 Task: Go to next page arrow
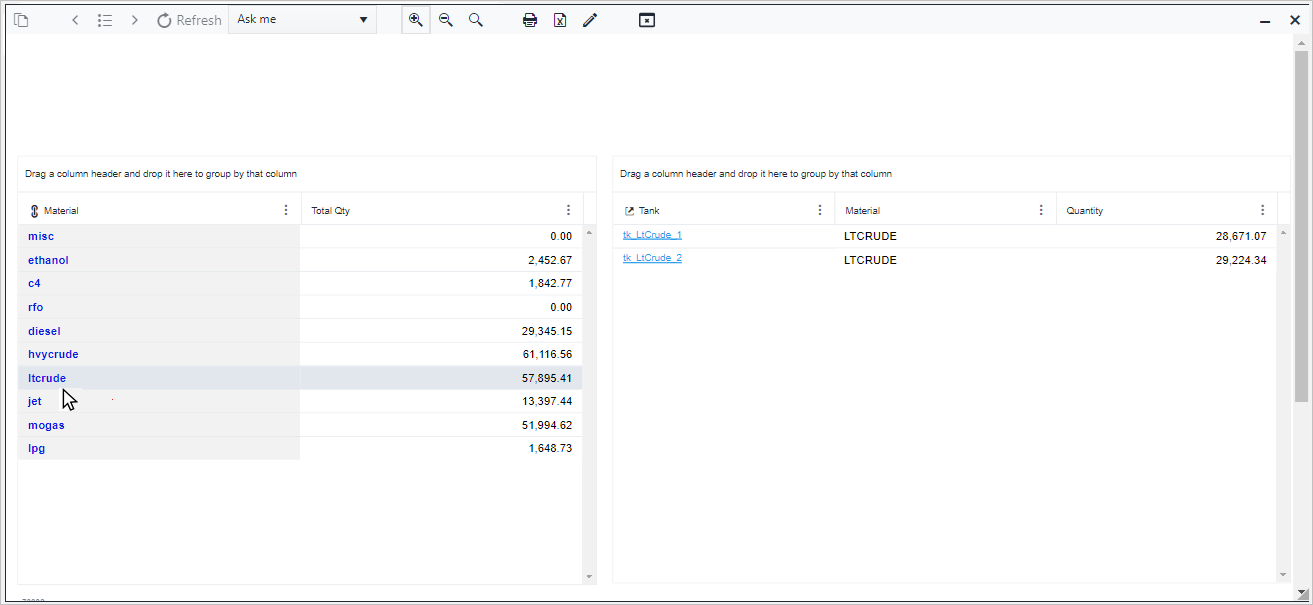(135, 20)
